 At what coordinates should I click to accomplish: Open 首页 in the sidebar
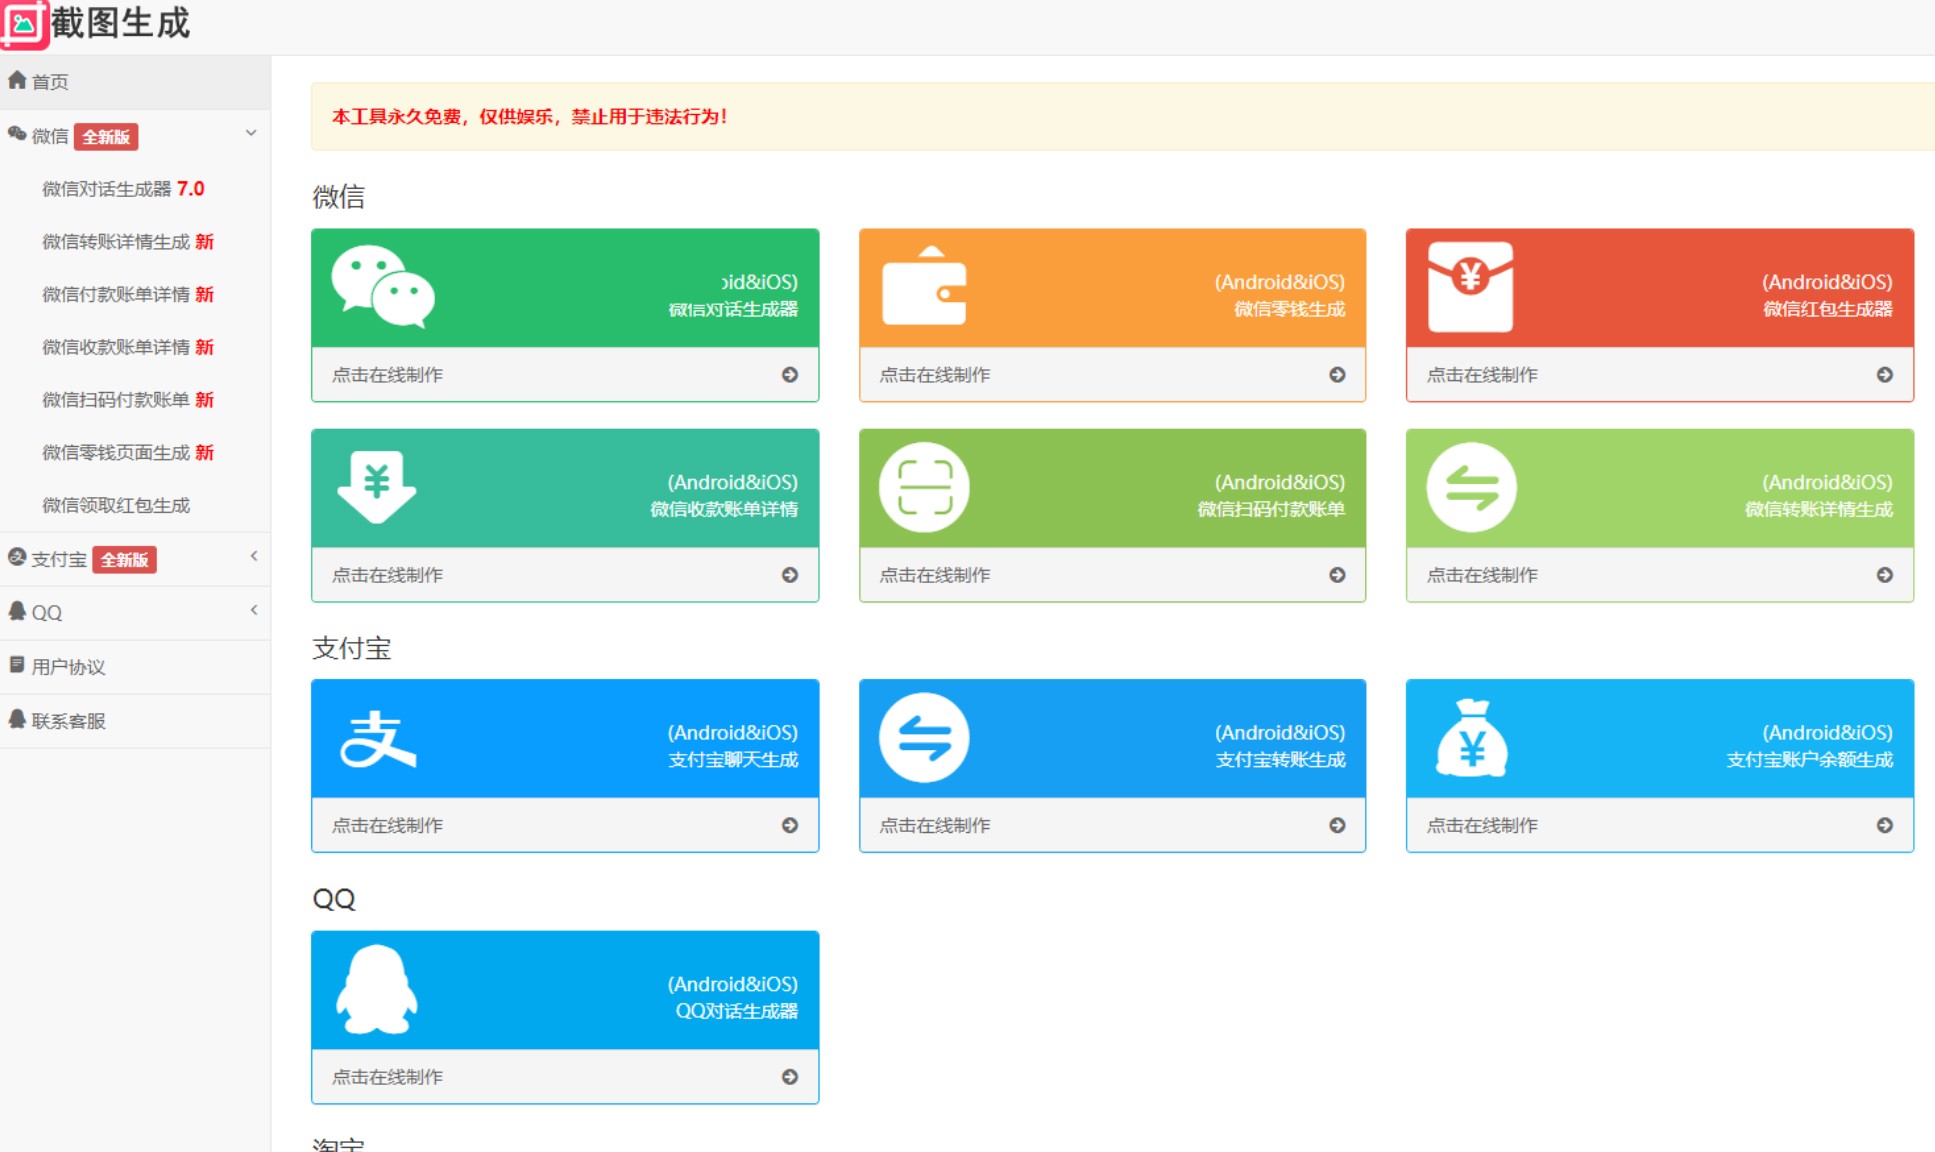point(50,82)
